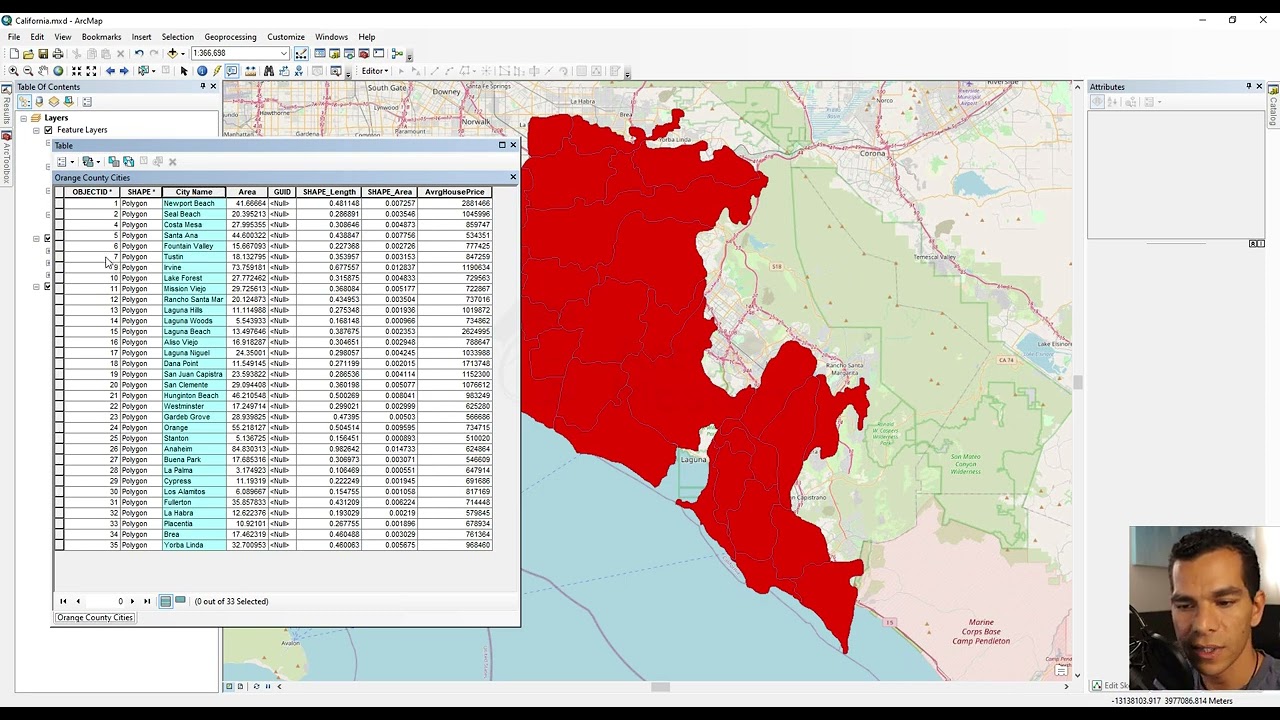
Task: Open the Find binoculars tool
Action: click(x=269, y=71)
